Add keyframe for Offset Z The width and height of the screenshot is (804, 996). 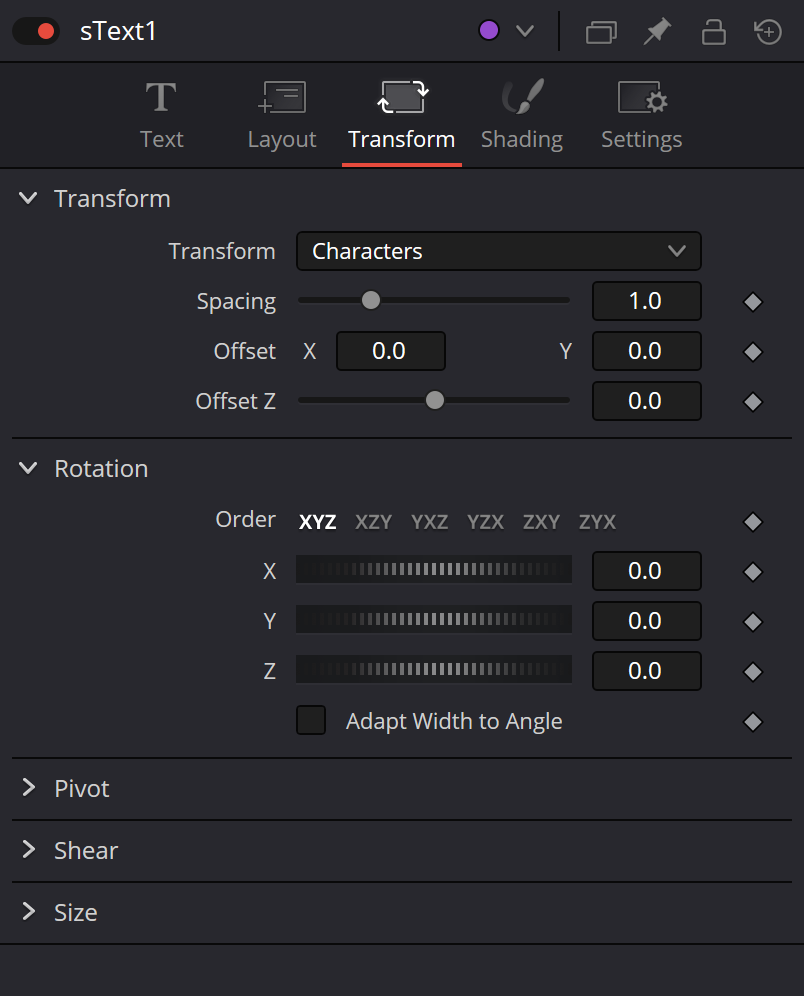(x=753, y=402)
